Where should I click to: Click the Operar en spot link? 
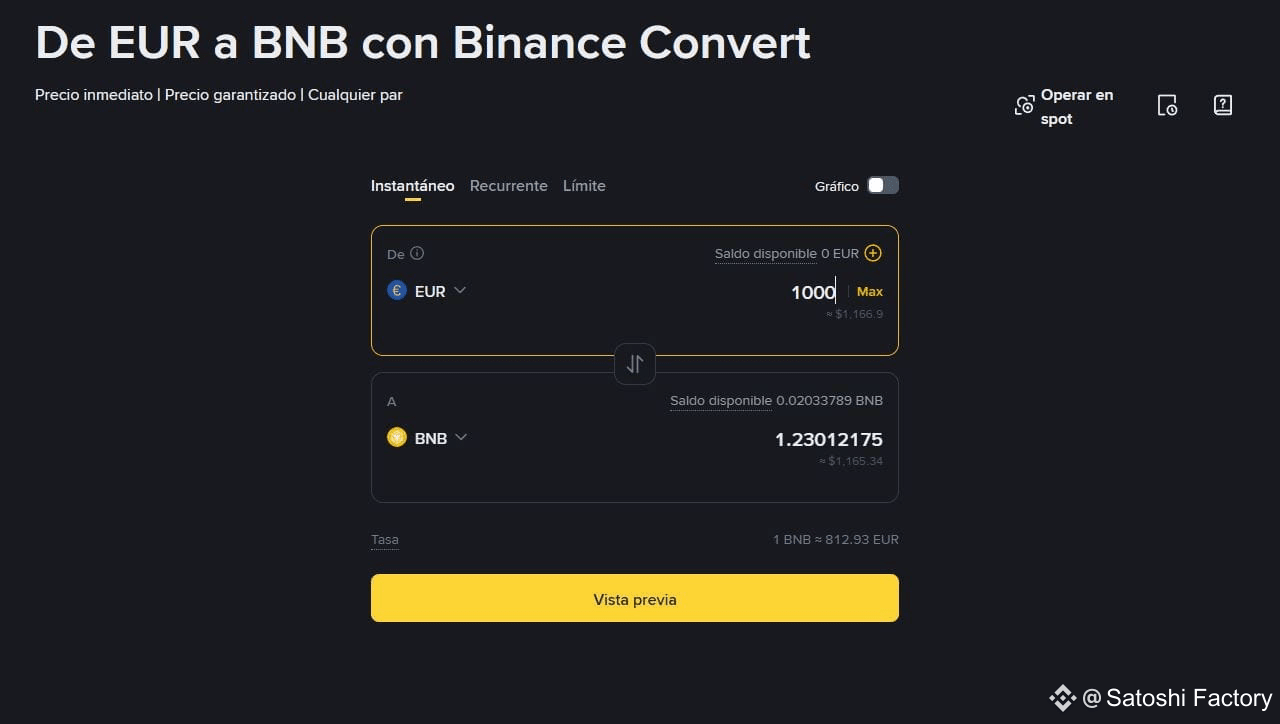(x=1076, y=106)
